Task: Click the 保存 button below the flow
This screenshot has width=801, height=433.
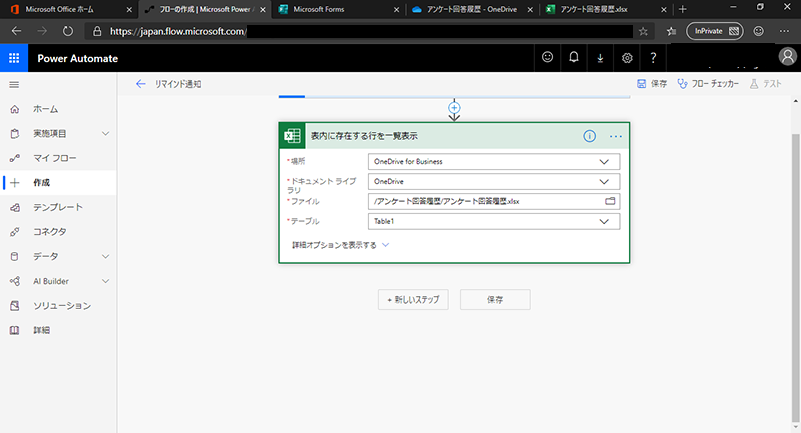Action: point(495,300)
